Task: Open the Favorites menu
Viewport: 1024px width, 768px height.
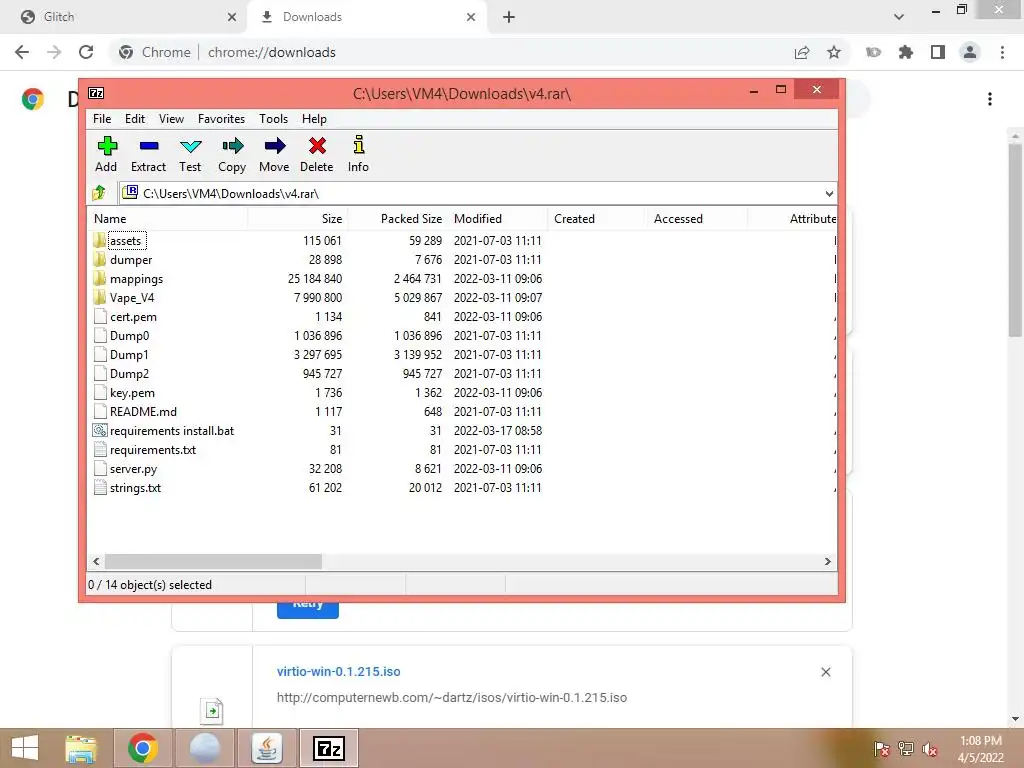Action: tap(221, 119)
